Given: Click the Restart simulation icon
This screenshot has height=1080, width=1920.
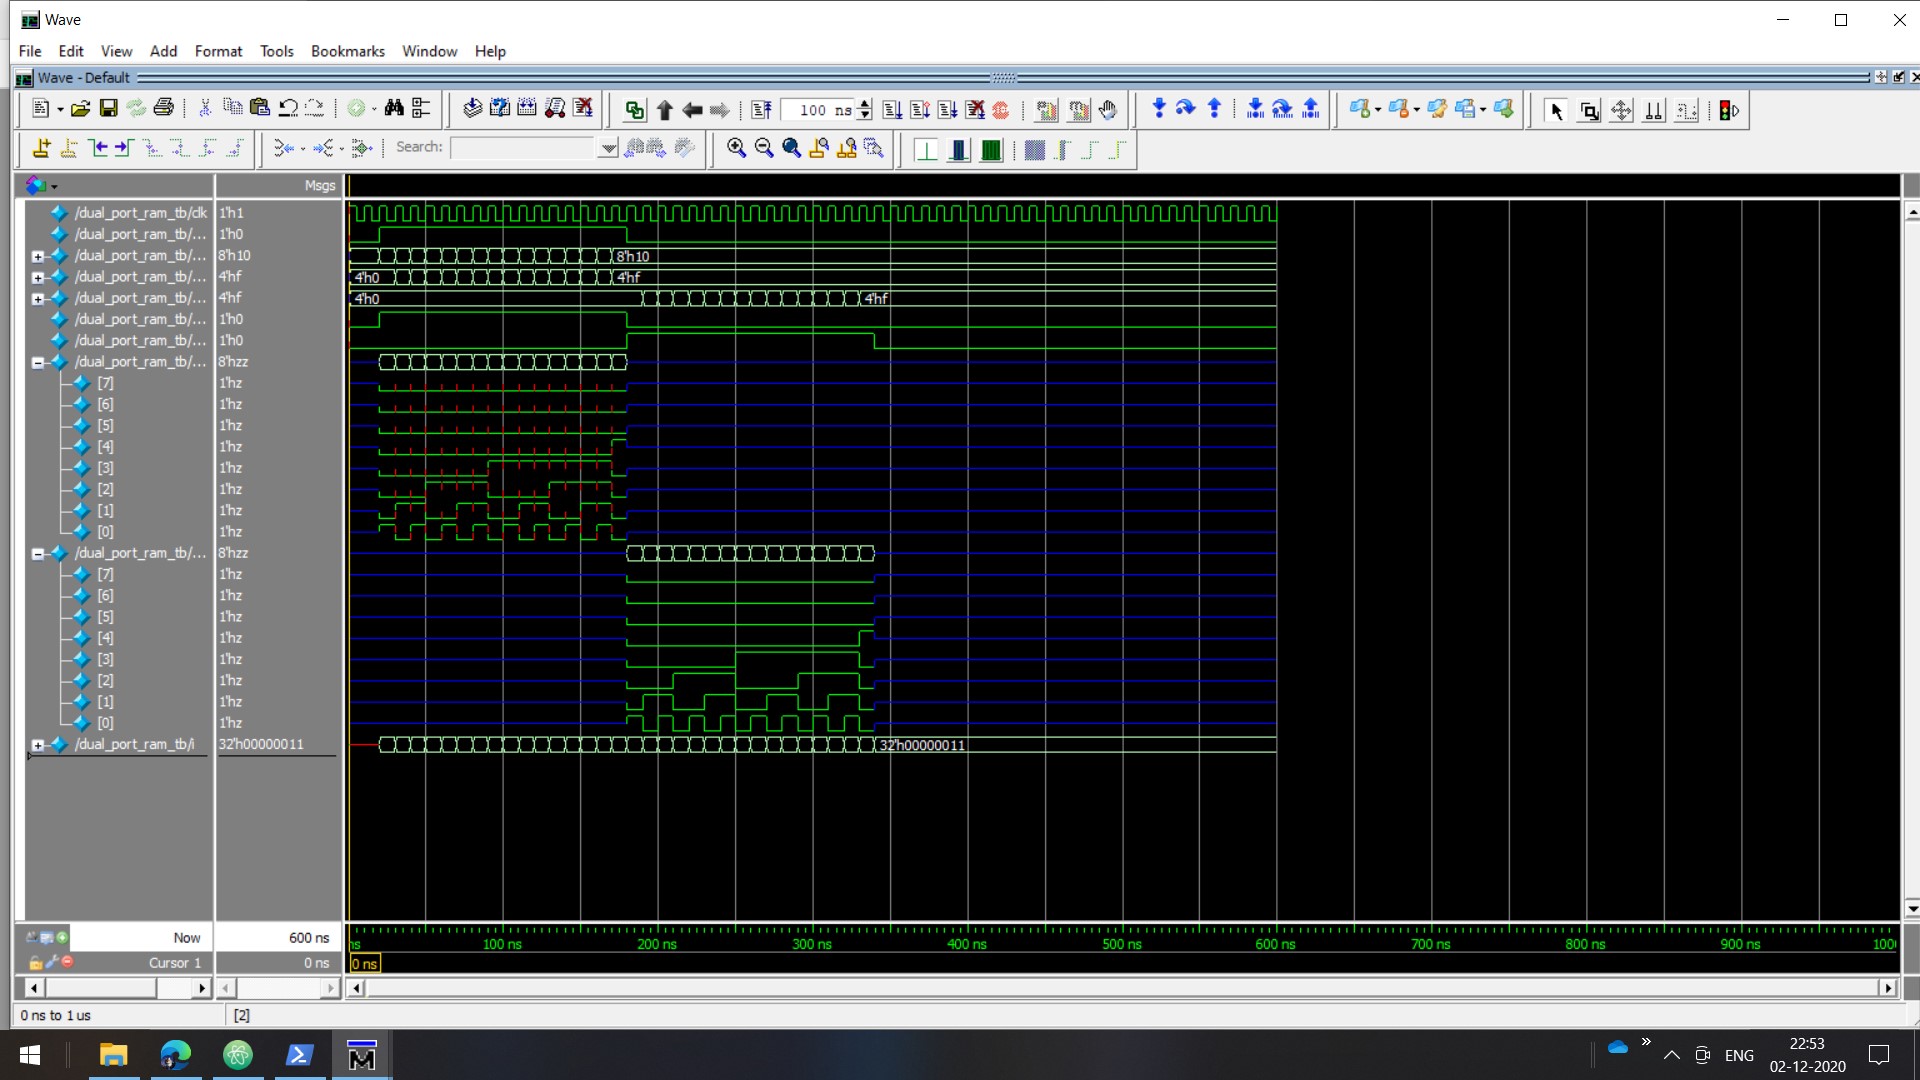Looking at the screenshot, I should [x=761, y=110].
